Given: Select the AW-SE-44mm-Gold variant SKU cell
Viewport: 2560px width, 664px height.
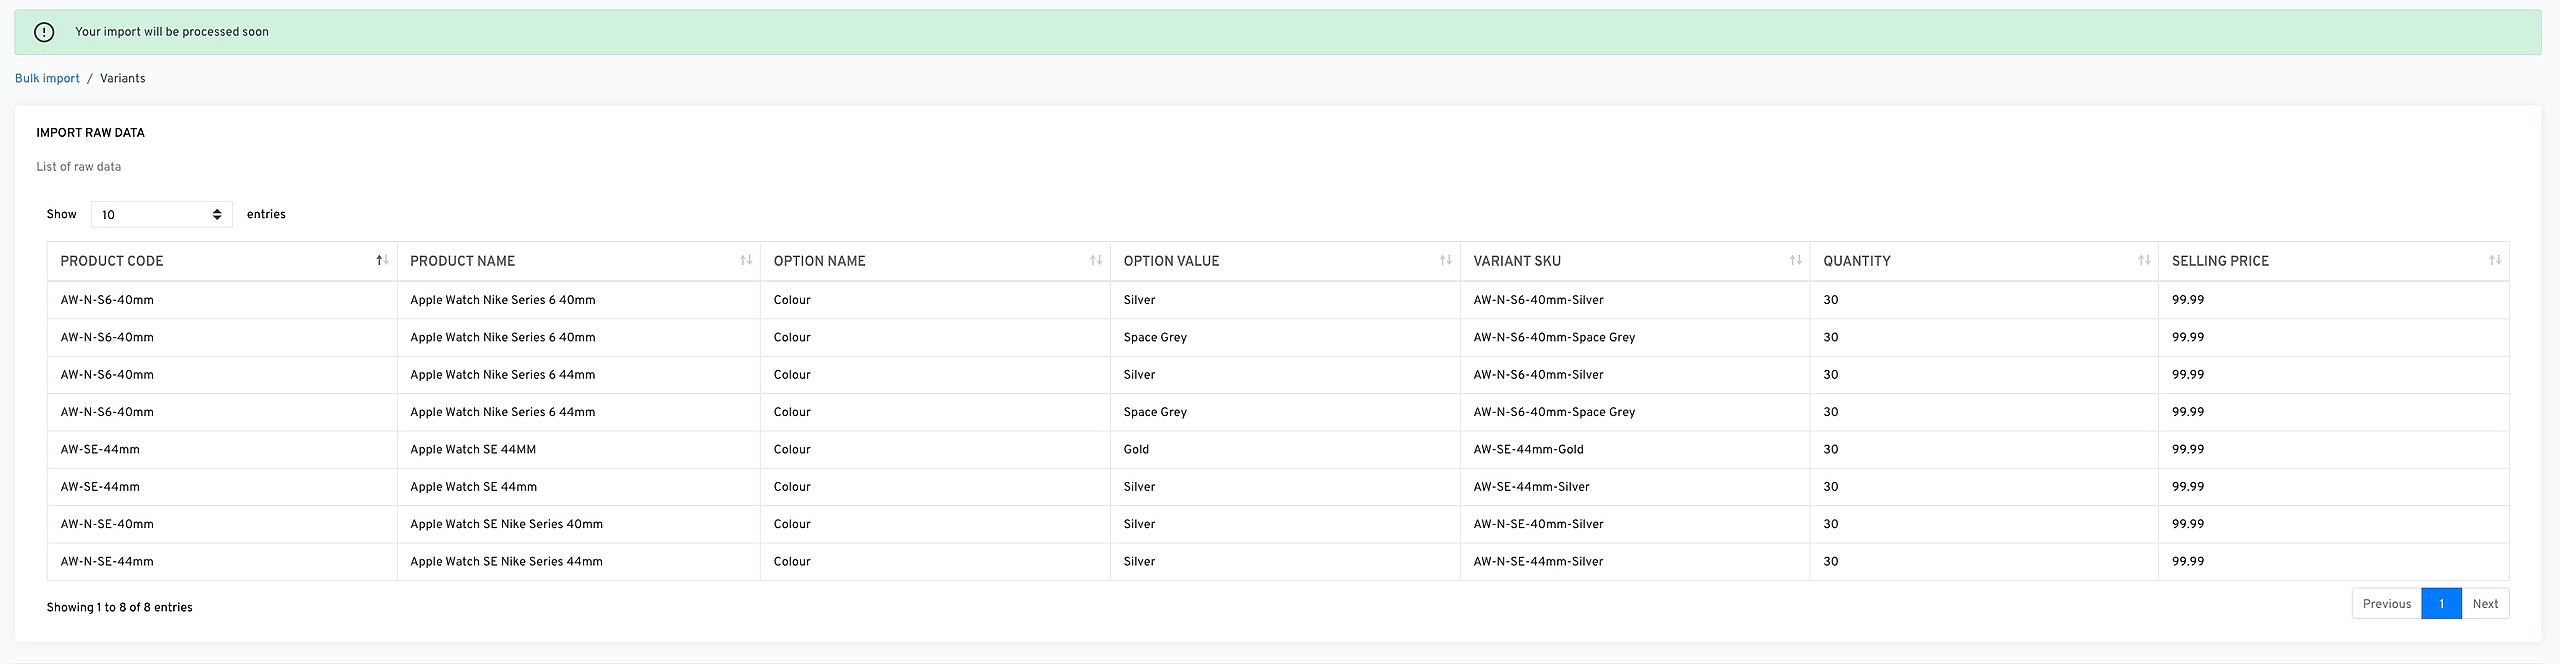Looking at the screenshot, I should tap(1528, 450).
